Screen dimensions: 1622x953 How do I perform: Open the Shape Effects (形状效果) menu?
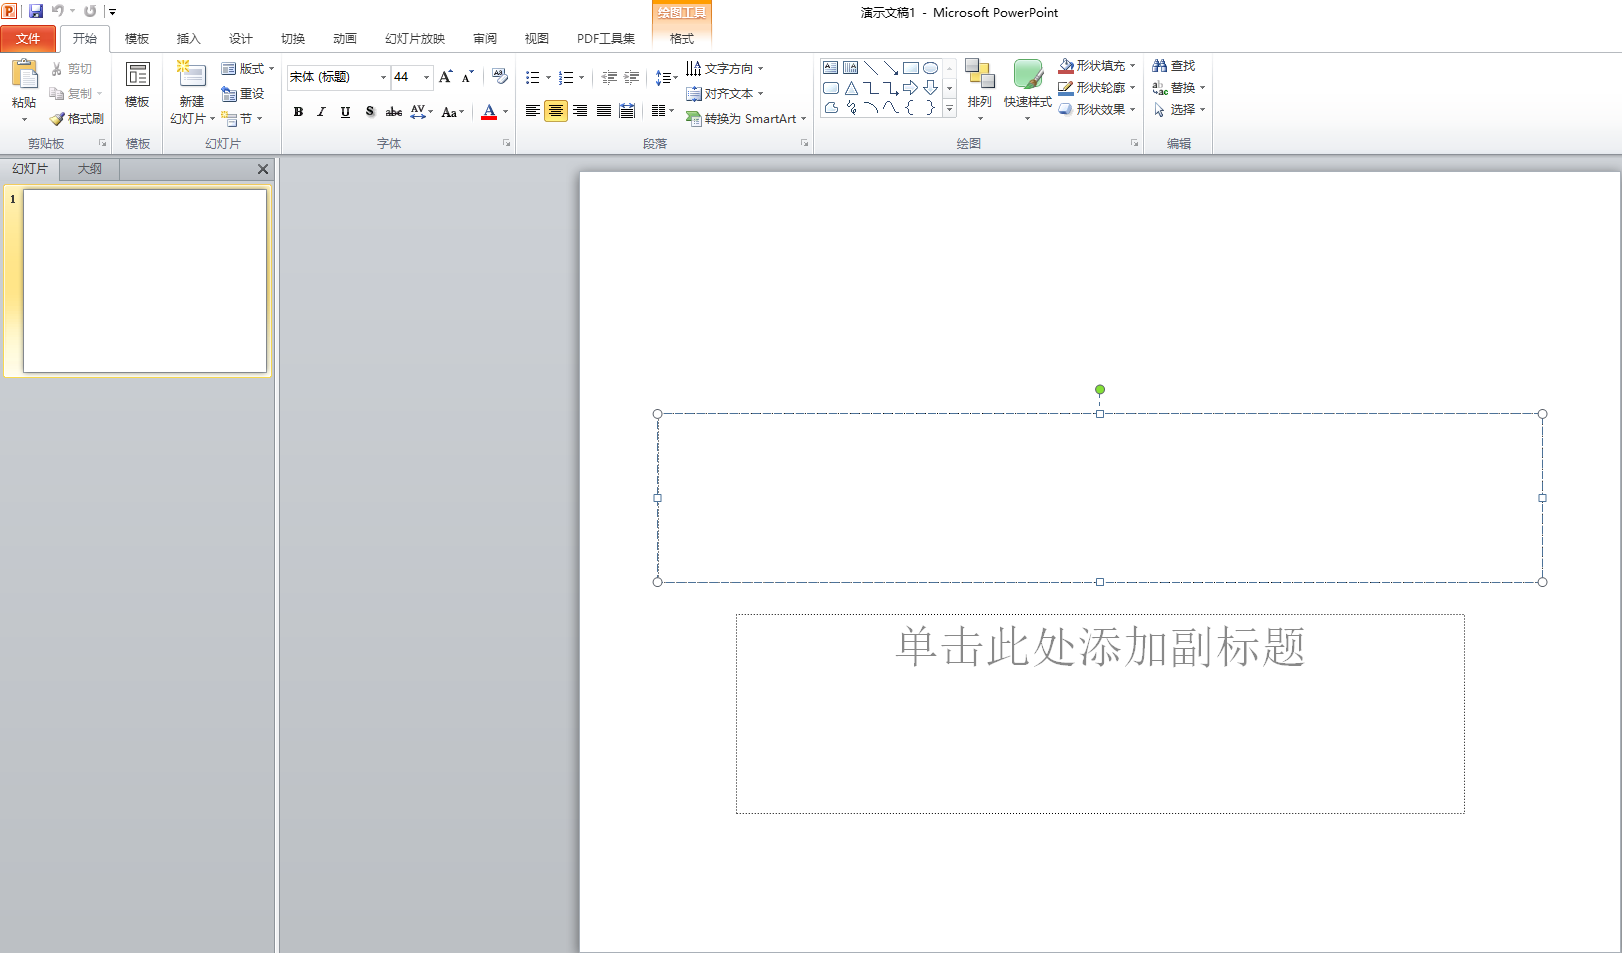pos(1097,110)
